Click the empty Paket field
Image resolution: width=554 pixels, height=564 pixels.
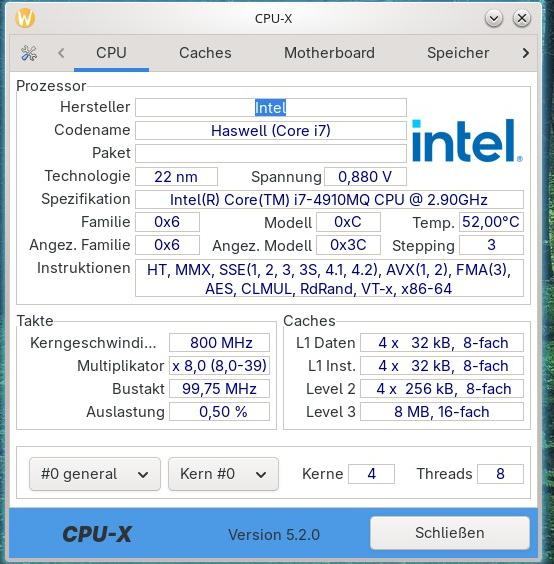point(271,154)
